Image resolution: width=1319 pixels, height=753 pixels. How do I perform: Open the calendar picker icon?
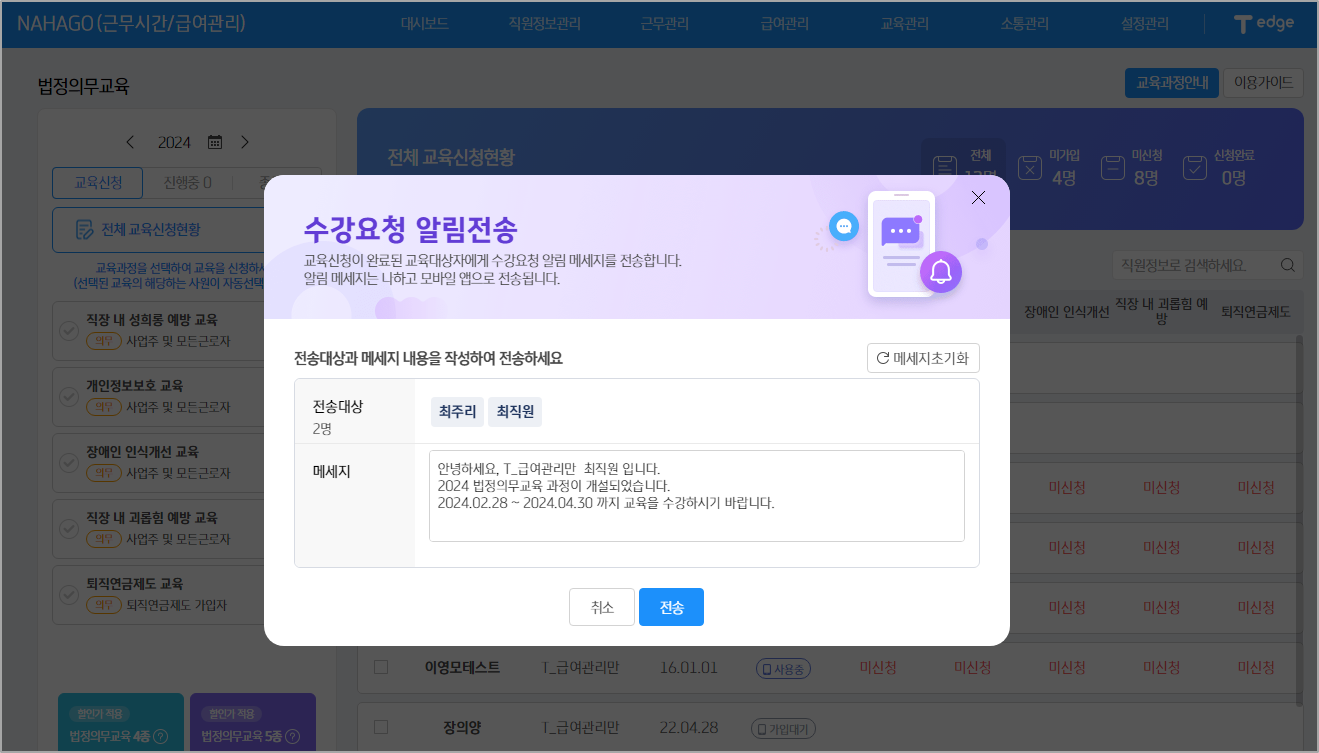coord(215,142)
